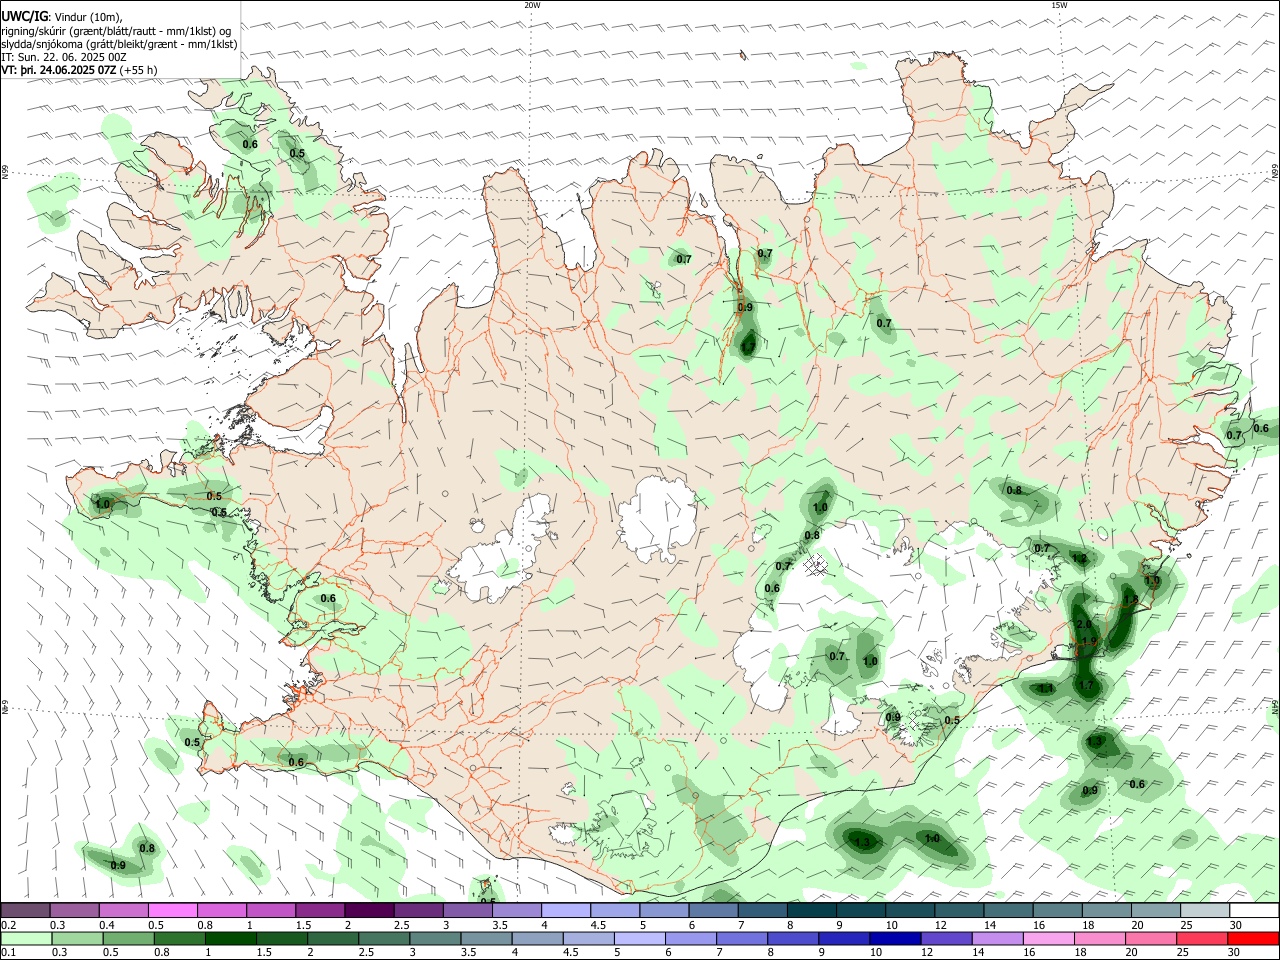Viewport: 1280px width, 960px height.
Task: Click the 'rigning/skúrir (grænt/blátt/rautt' header line
Action: pos(116,31)
